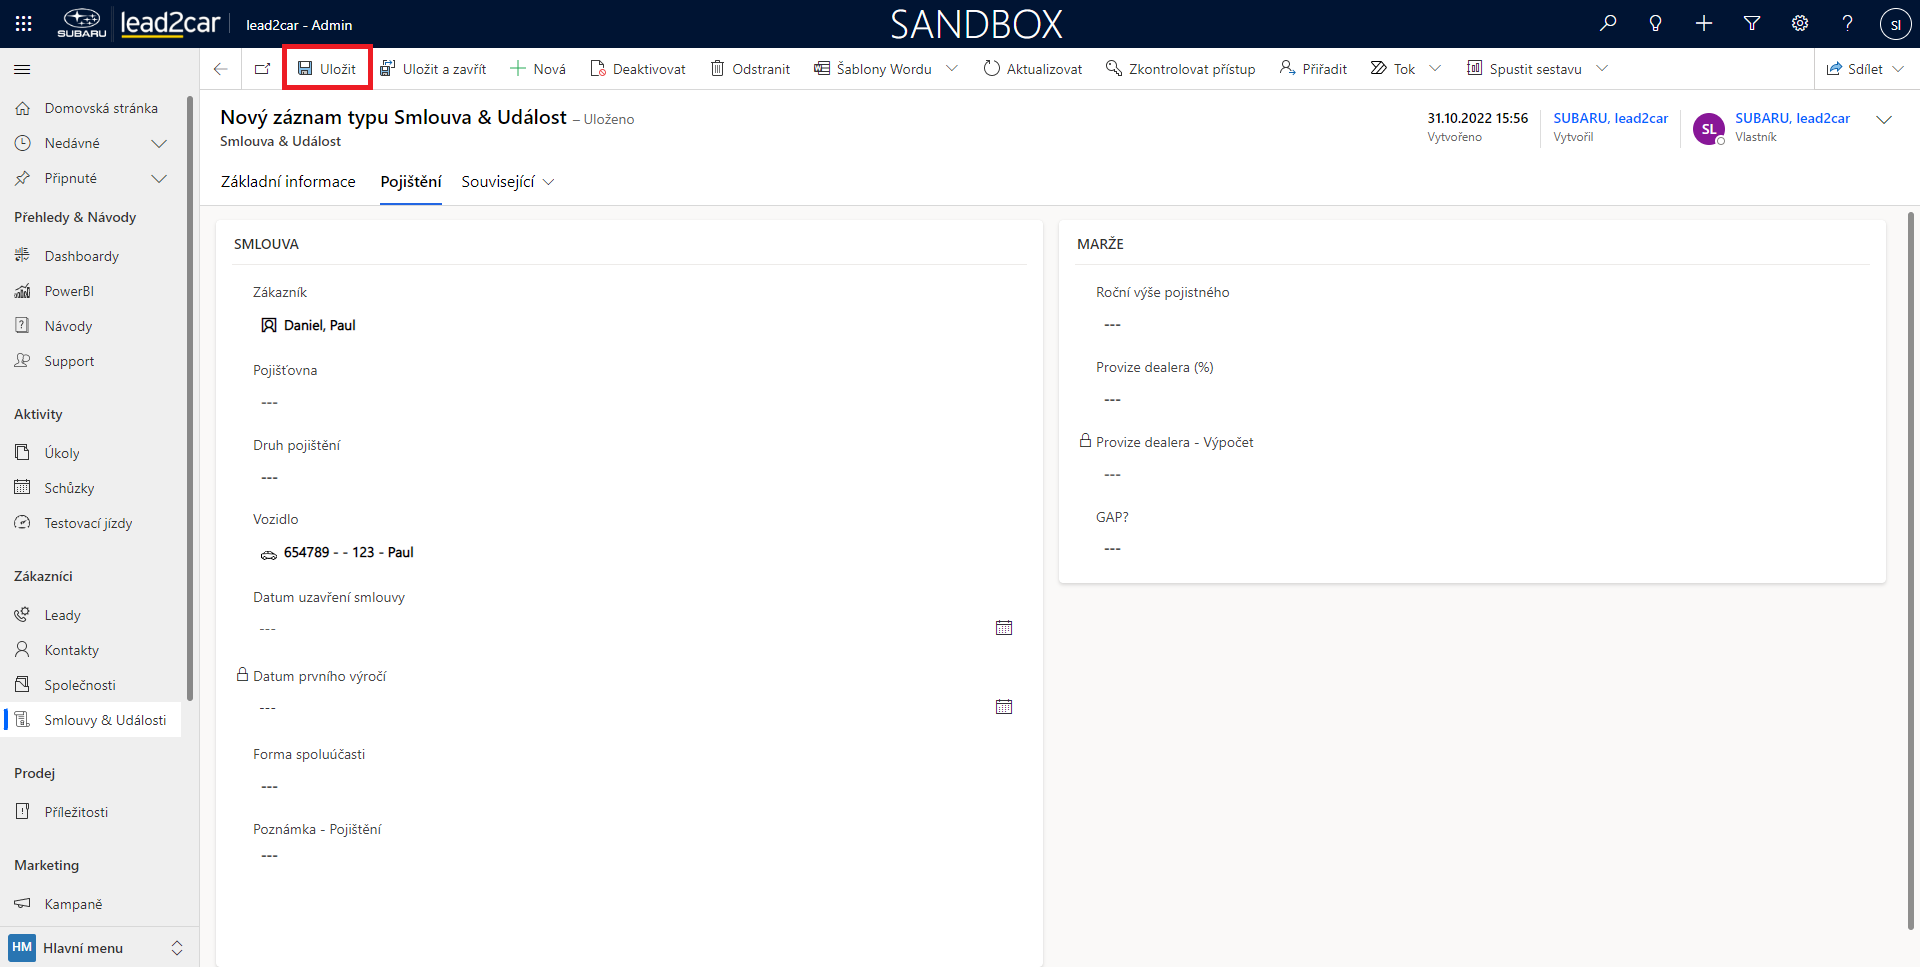
Task: Open the Daniel, Paul customer link
Action: [319, 325]
